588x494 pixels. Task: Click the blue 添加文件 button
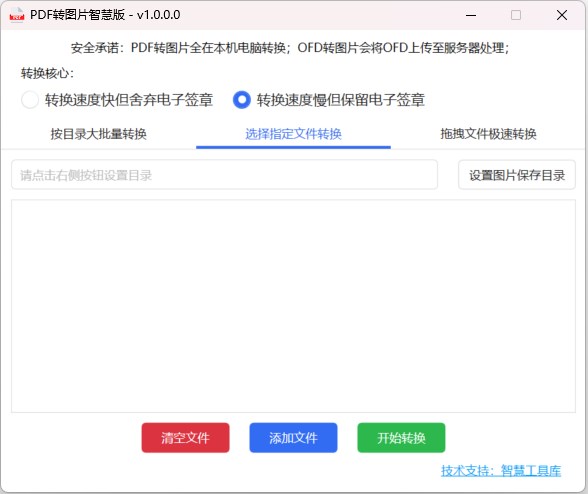pos(293,438)
